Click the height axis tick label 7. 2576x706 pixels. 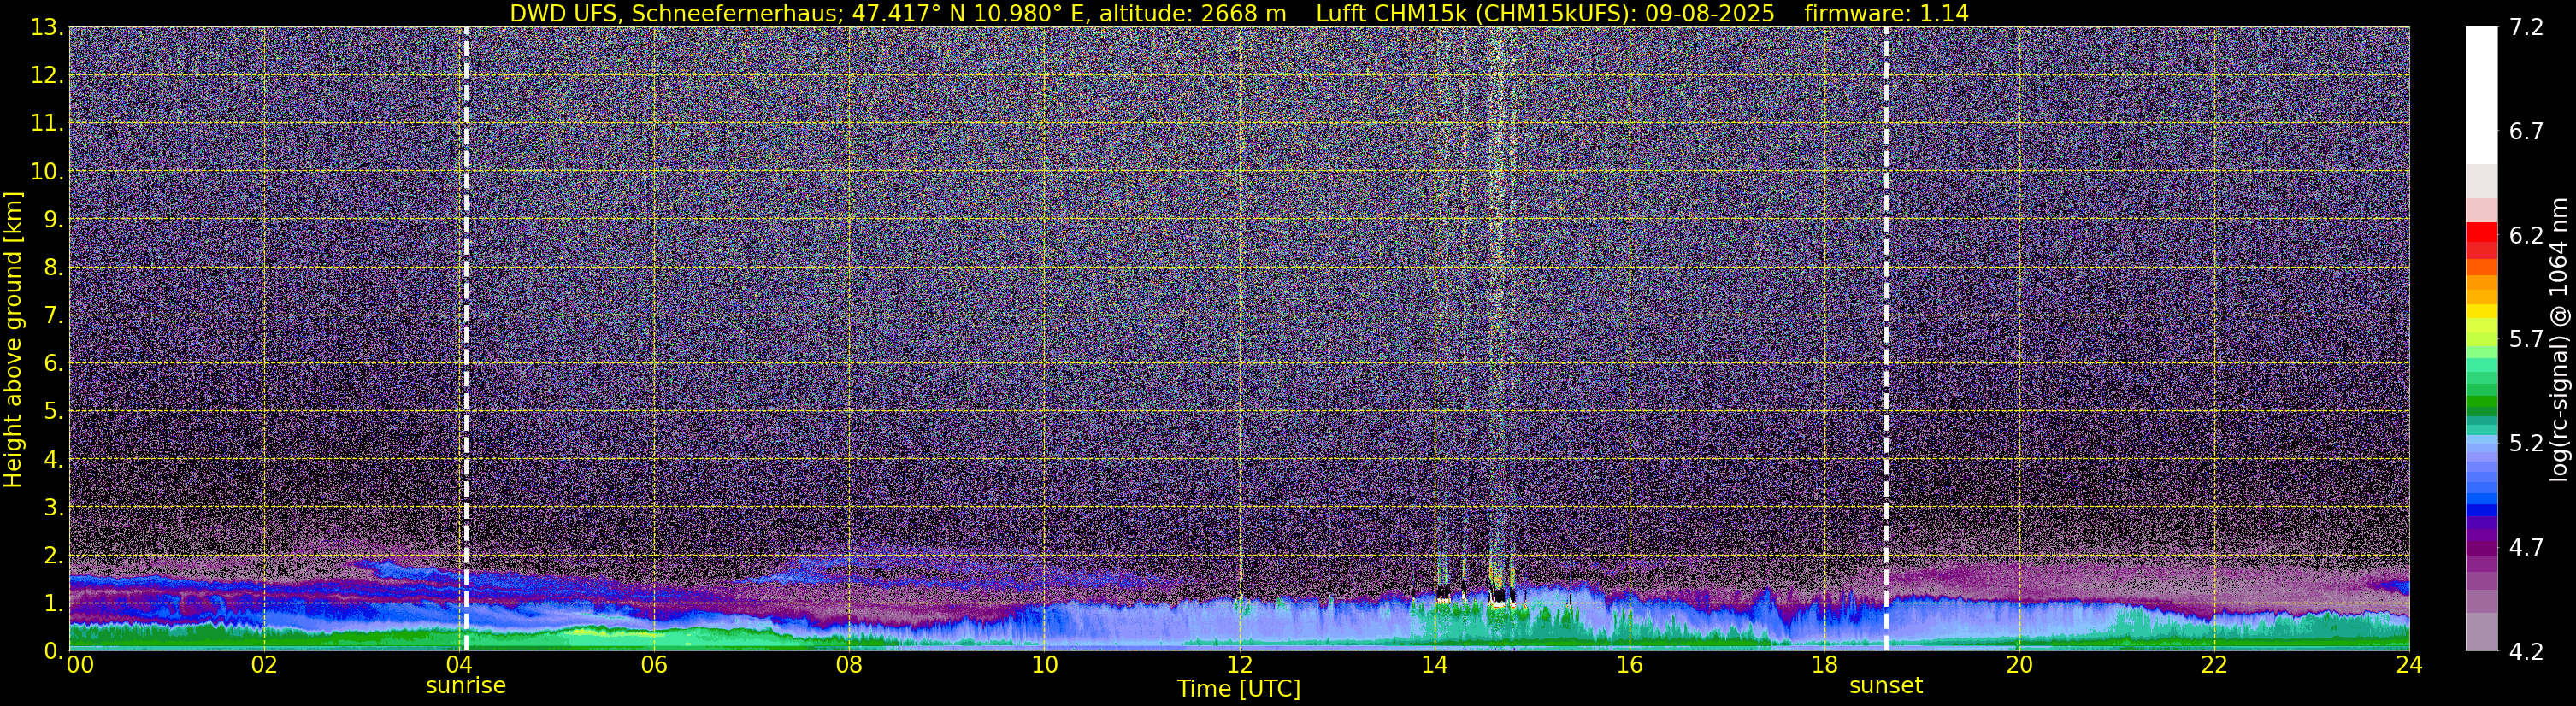pos(53,315)
